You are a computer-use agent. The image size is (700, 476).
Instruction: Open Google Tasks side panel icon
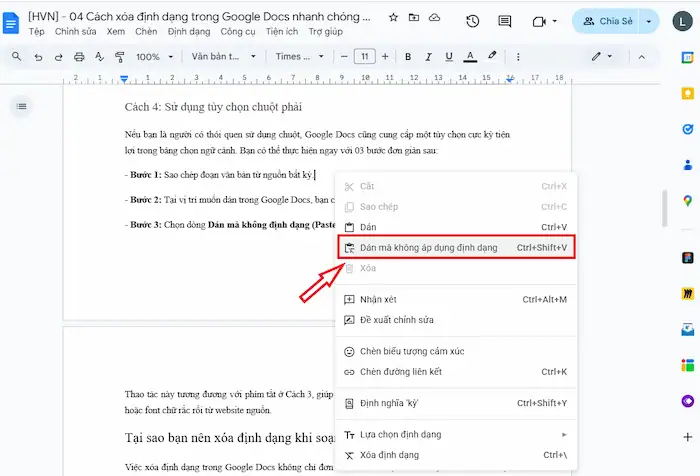coord(688,129)
